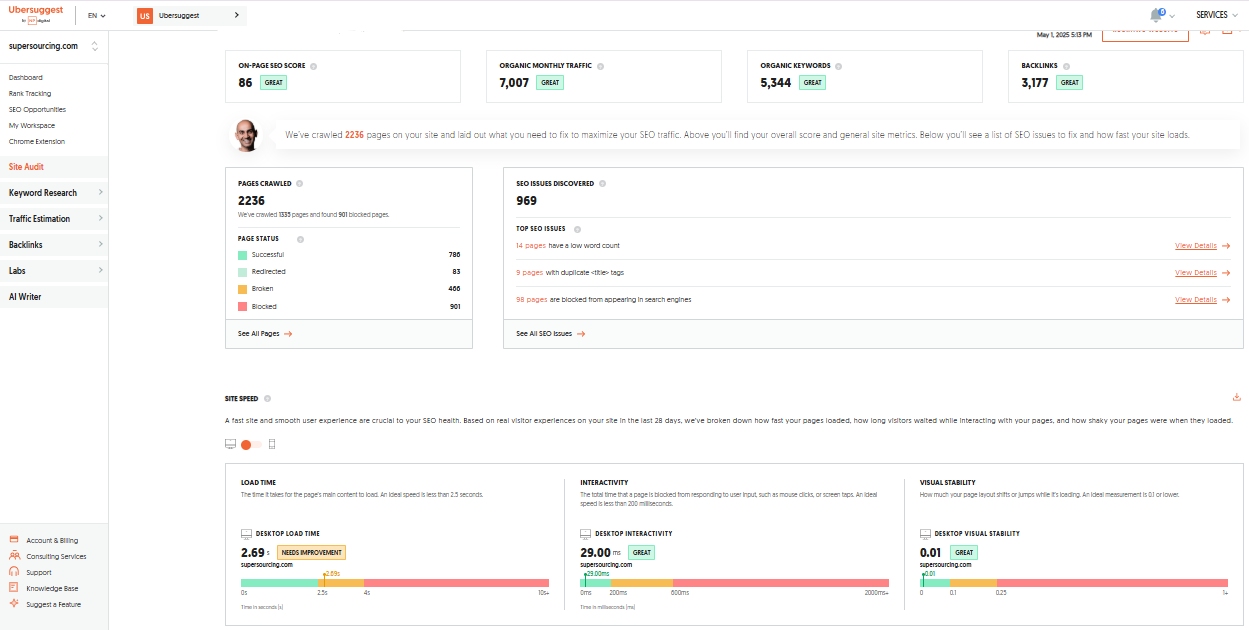1249x630 pixels.
Task: Click the Knowledge Base book icon
Action: tap(14, 588)
